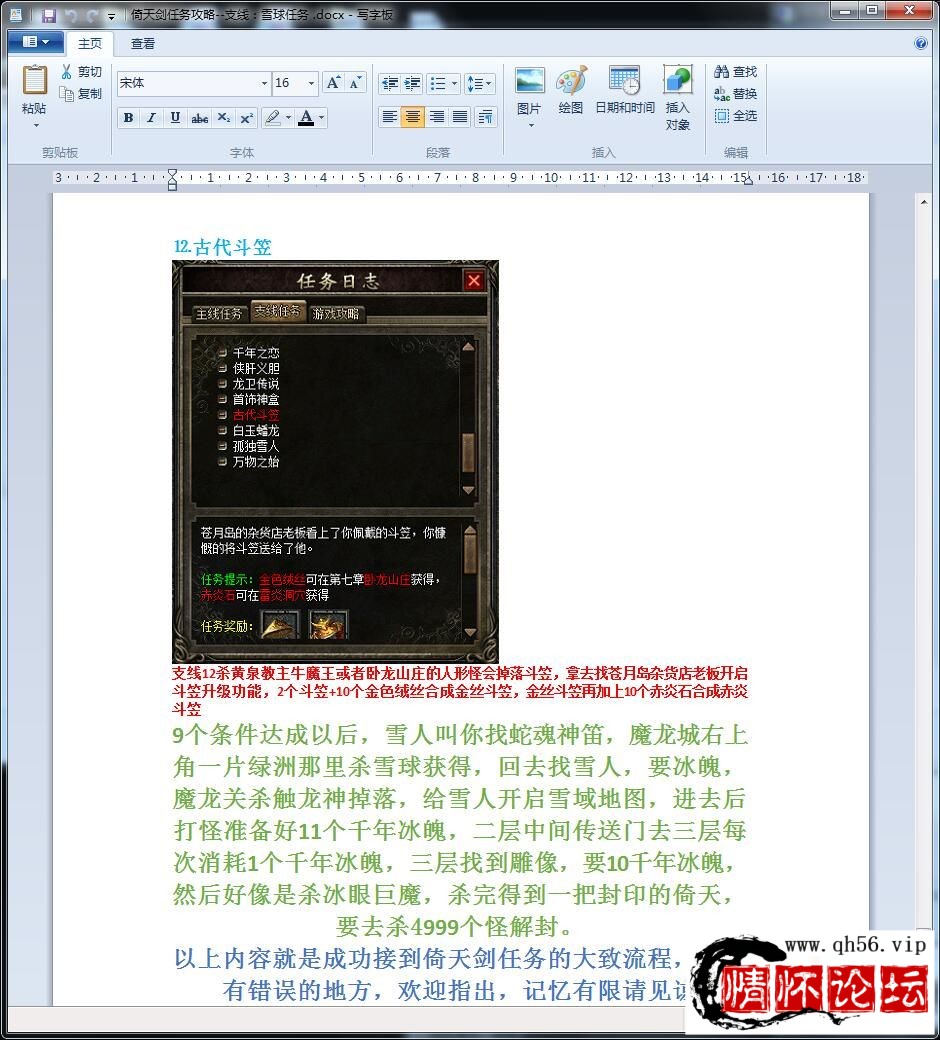Image resolution: width=940 pixels, height=1040 pixels.
Task: Select all content with 全选
Action: [x=736, y=115]
